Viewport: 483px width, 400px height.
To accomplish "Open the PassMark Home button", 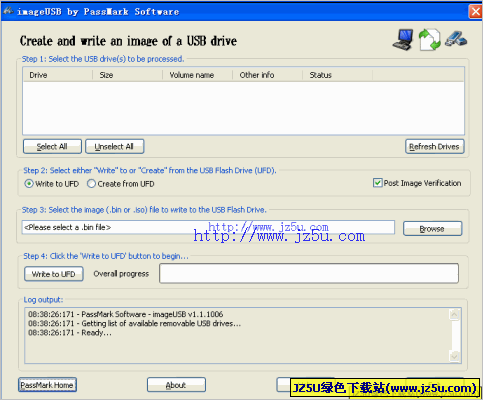I will click(x=47, y=385).
